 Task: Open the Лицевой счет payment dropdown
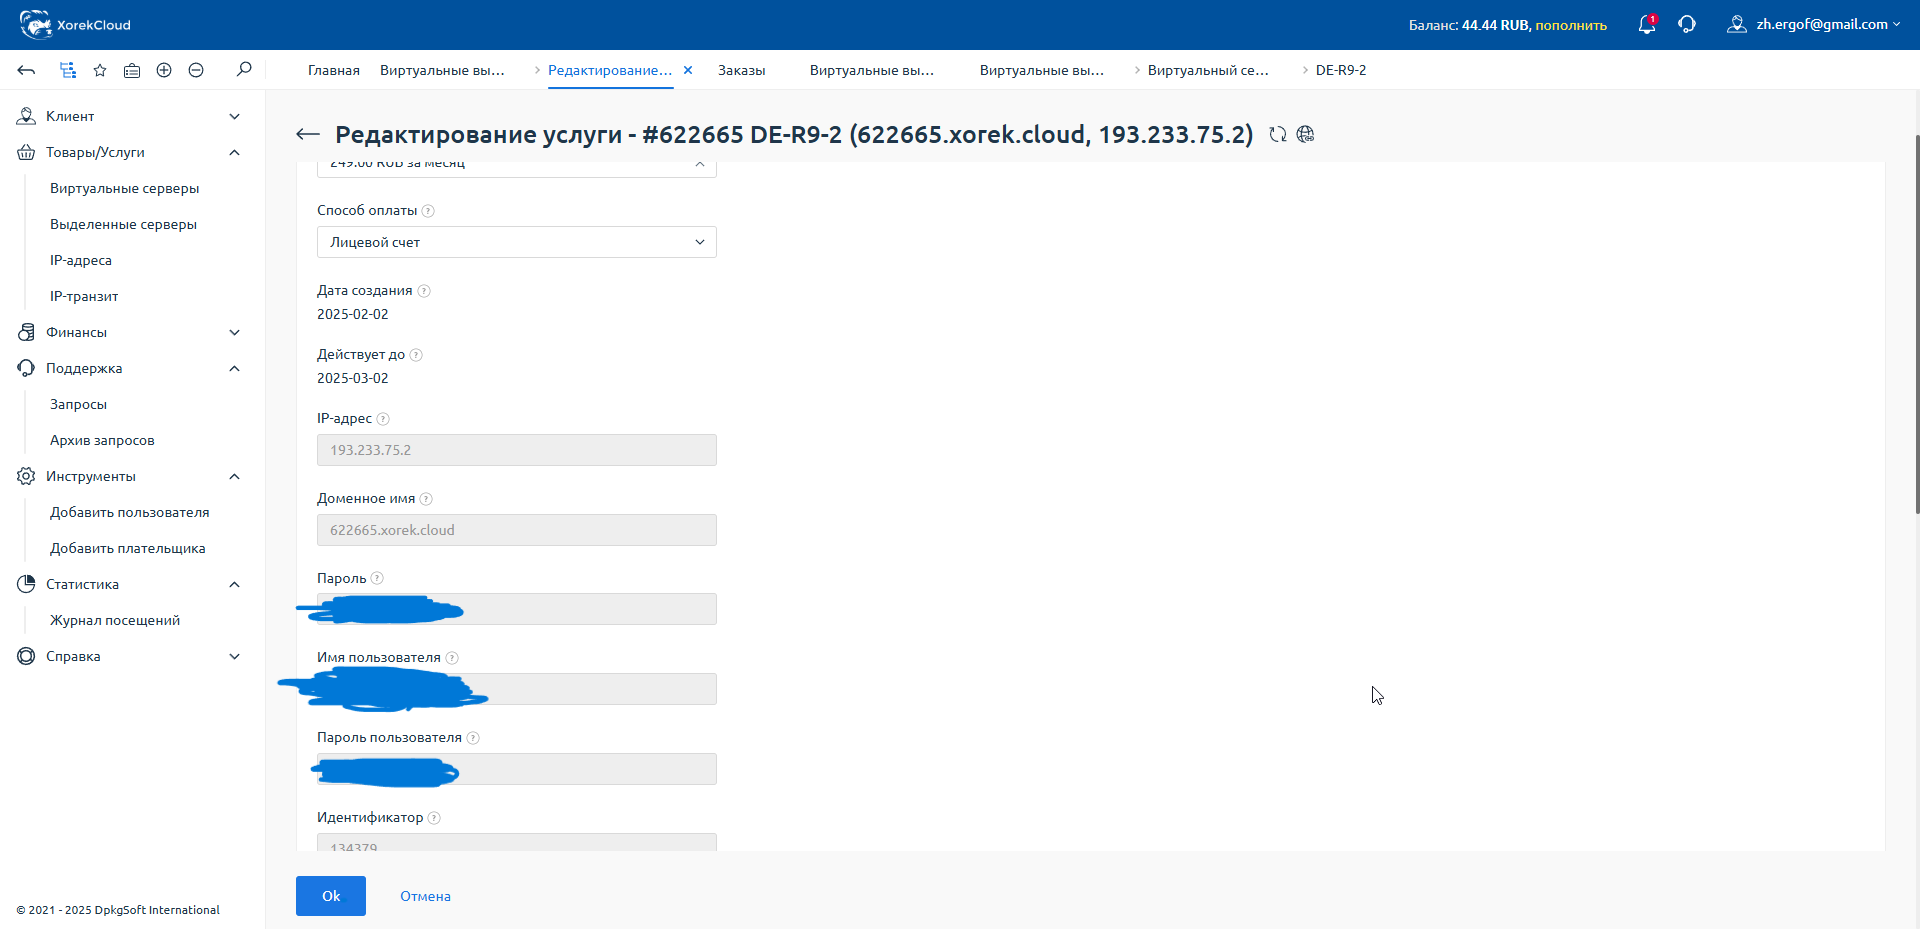pyautogui.click(x=517, y=242)
